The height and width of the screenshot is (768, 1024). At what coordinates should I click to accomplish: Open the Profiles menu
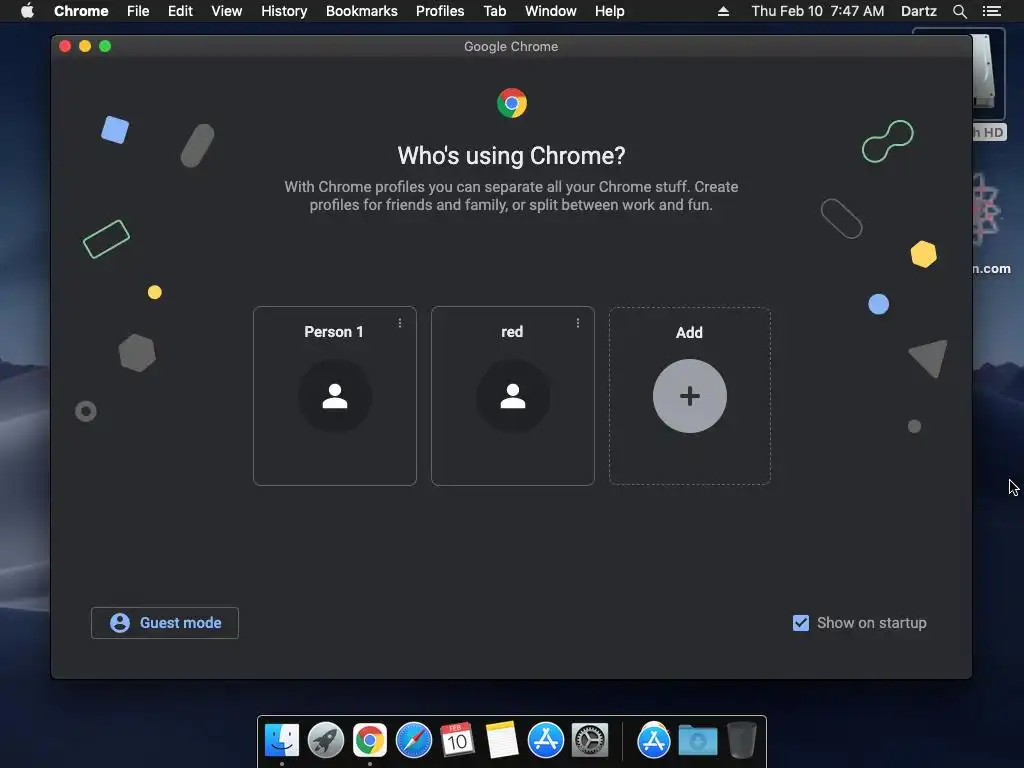click(x=440, y=11)
